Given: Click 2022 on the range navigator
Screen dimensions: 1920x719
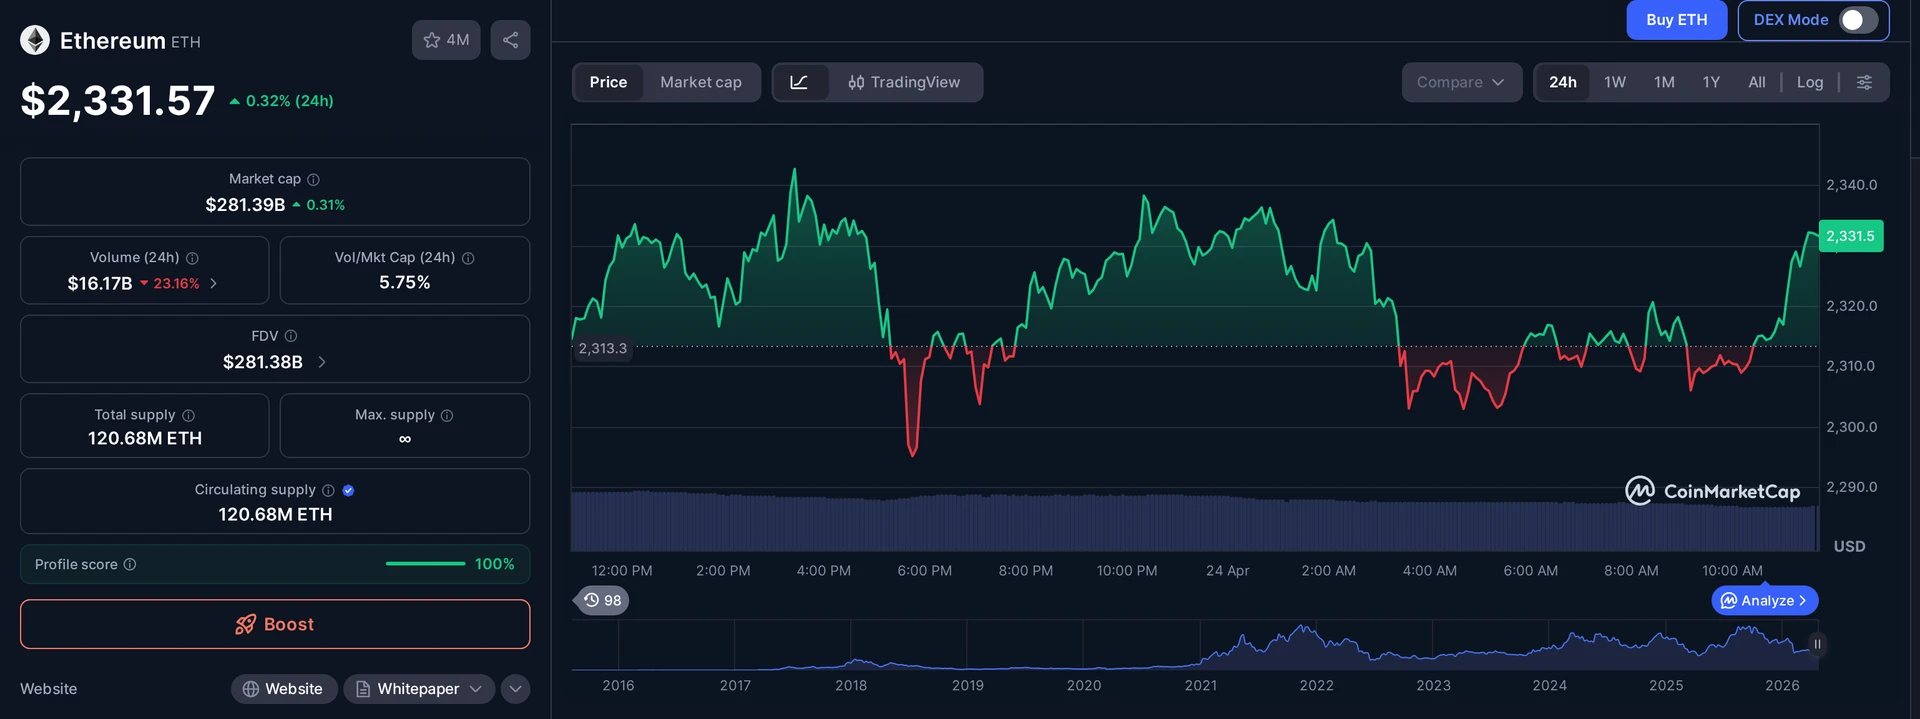Looking at the screenshot, I should tap(1316, 685).
